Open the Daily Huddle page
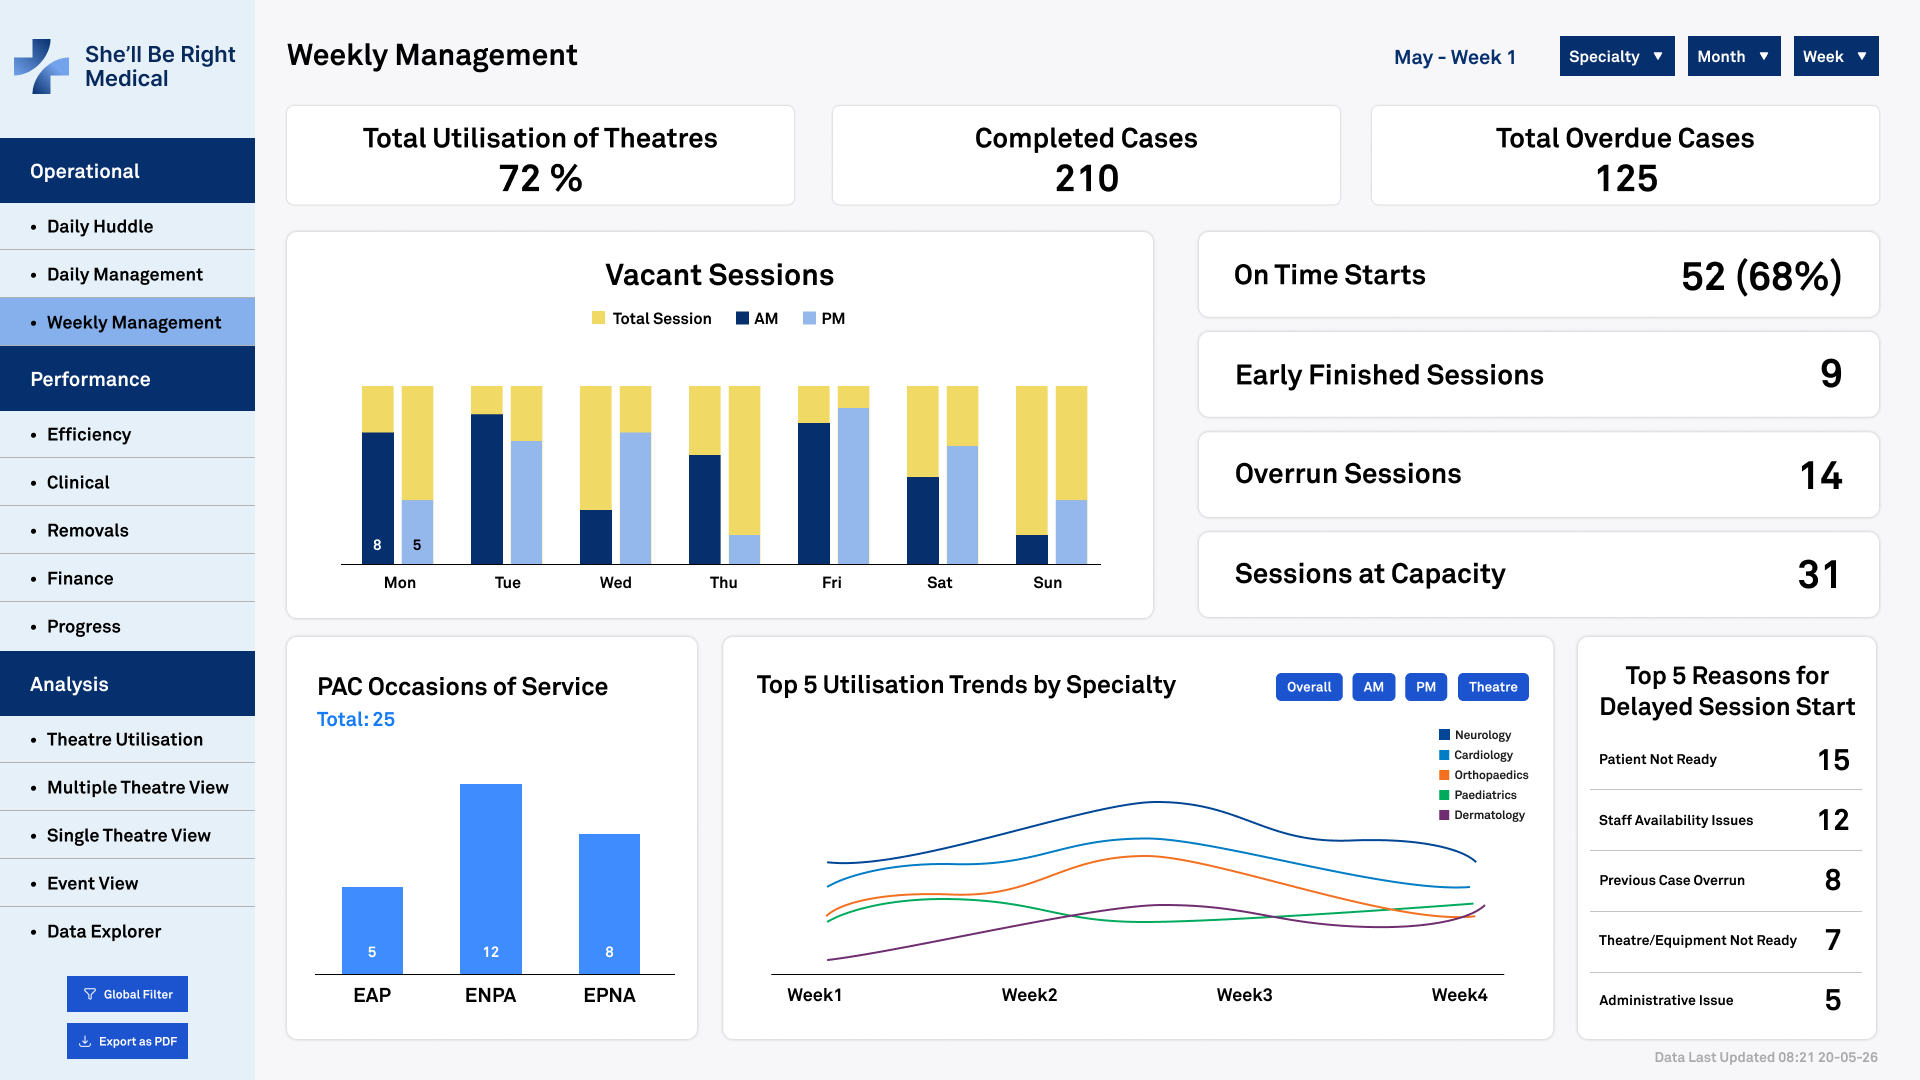This screenshot has width=1920, height=1080. click(x=127, y=226)
